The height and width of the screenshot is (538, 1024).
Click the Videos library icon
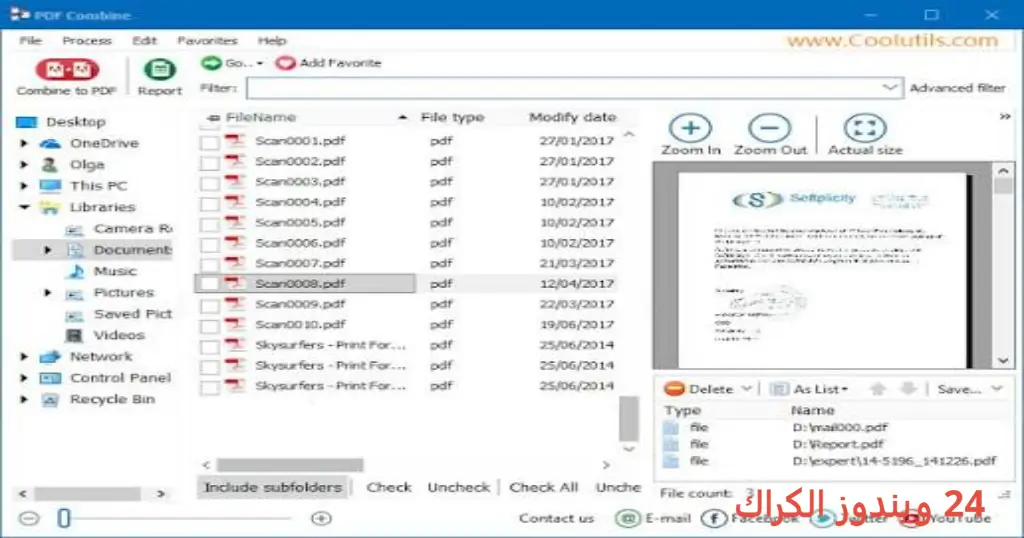pyautogui.click(x=74, y=336)
